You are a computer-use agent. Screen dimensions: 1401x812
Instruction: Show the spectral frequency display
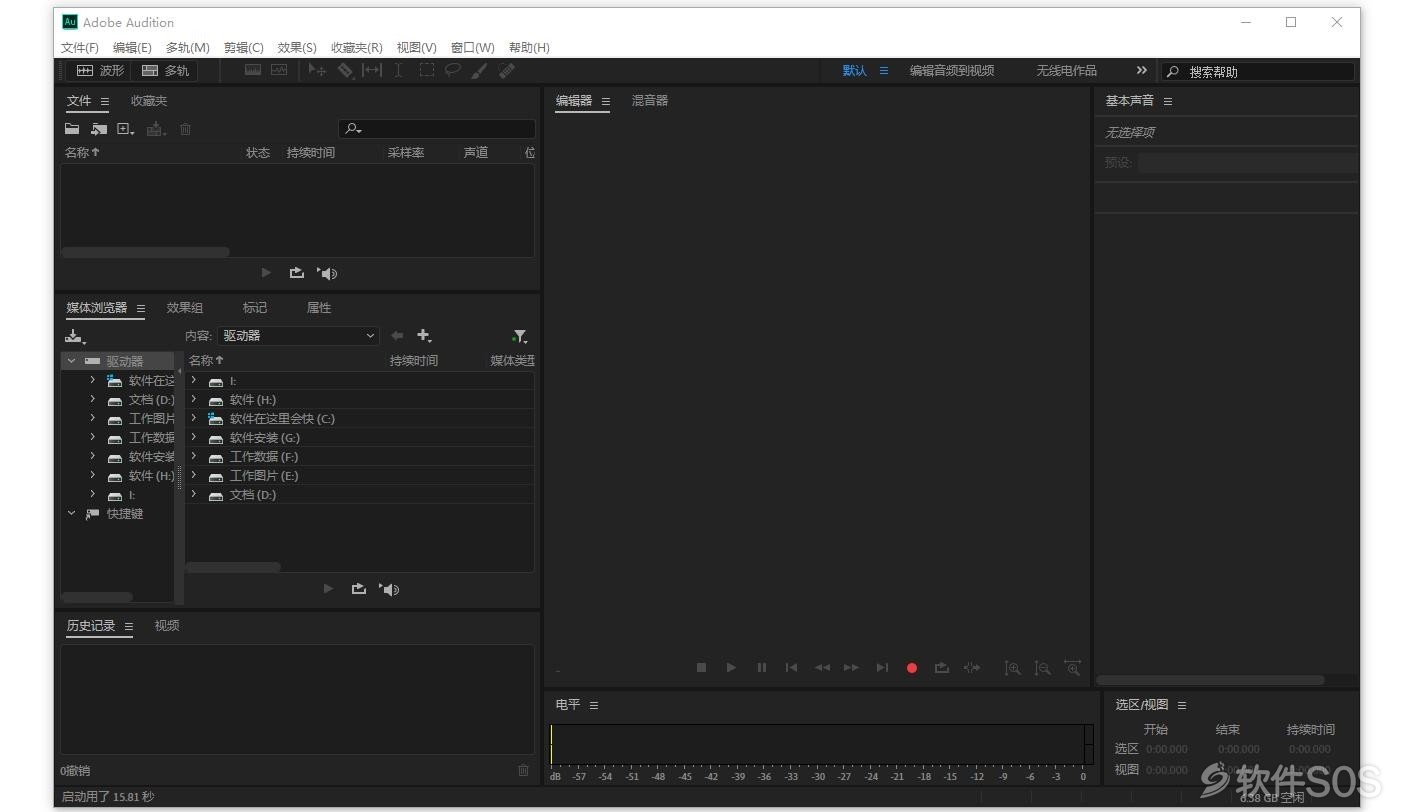pyautogui.click(x=253, y=71)
